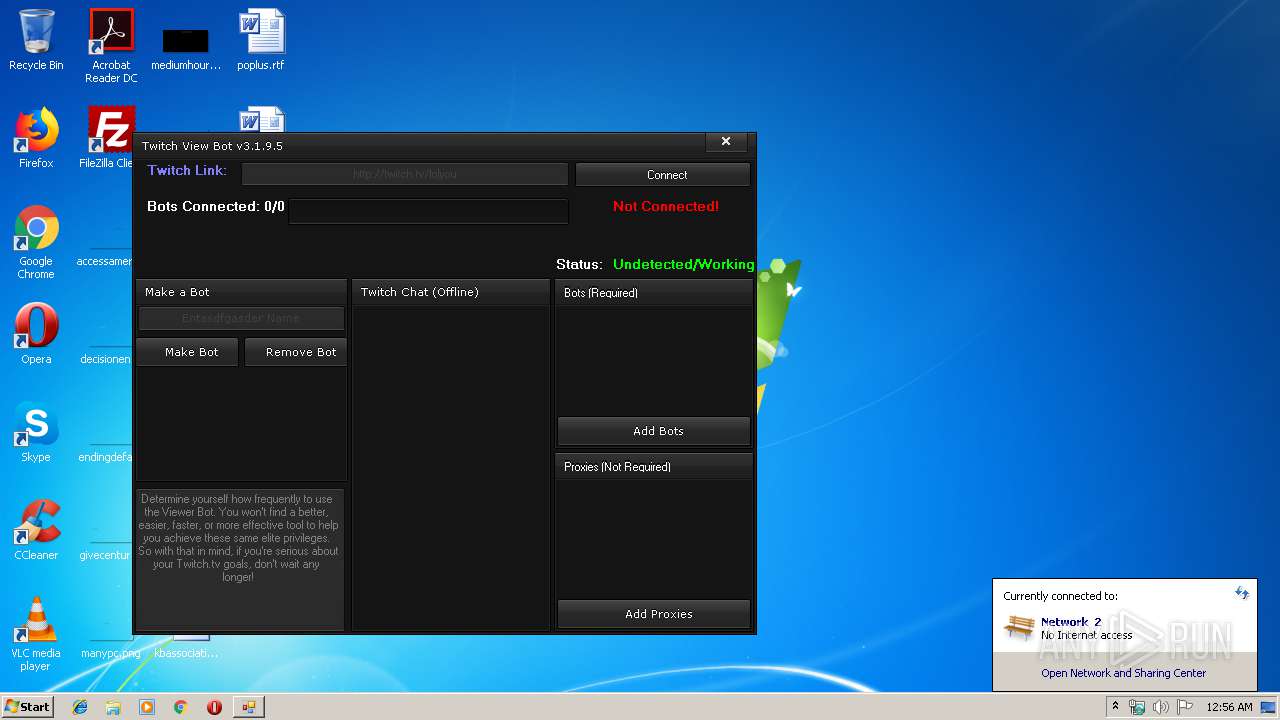Open the Skype desktop icon
Screen dimensions: 1280x720
tap(36, 432)
